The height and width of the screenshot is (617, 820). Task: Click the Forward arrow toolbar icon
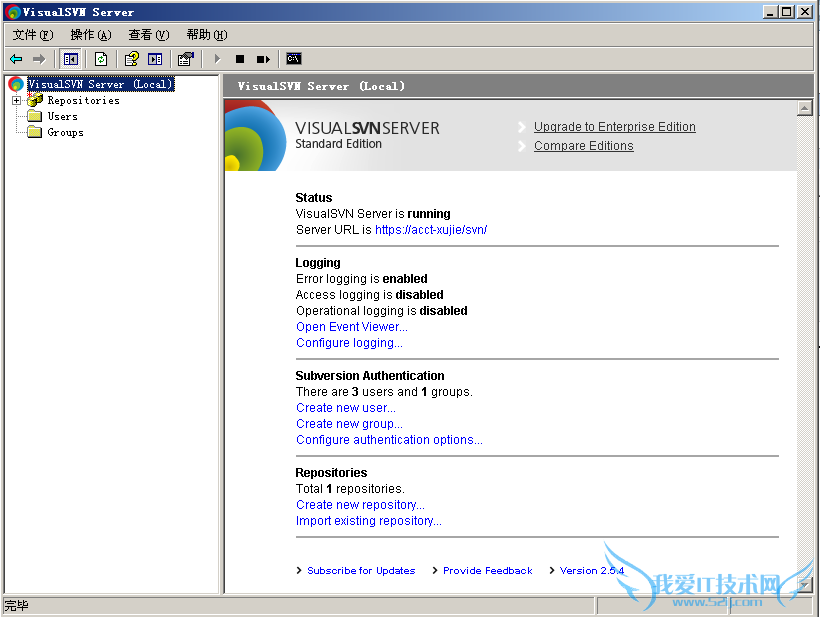[39, 59]
